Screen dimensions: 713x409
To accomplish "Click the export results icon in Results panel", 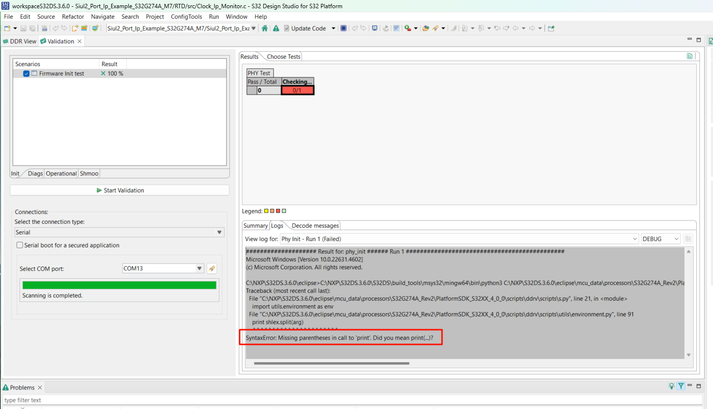I will point(690,56).
